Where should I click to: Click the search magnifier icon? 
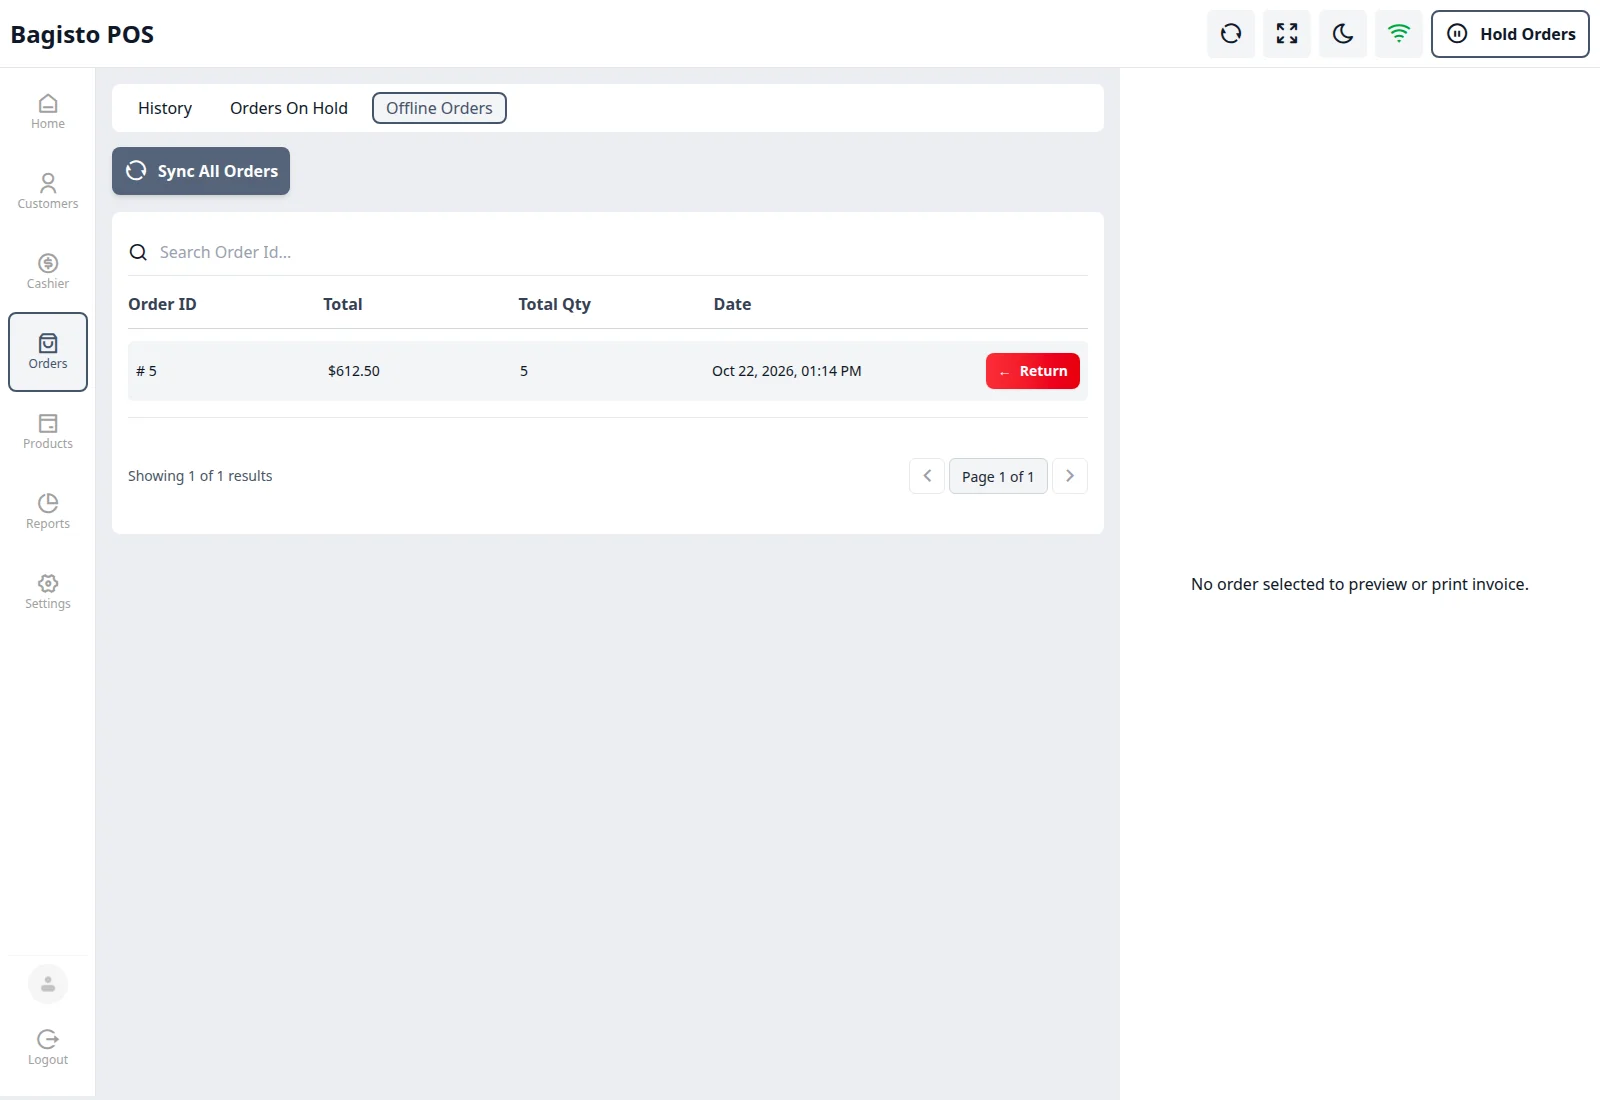click(x=138, y=252)
